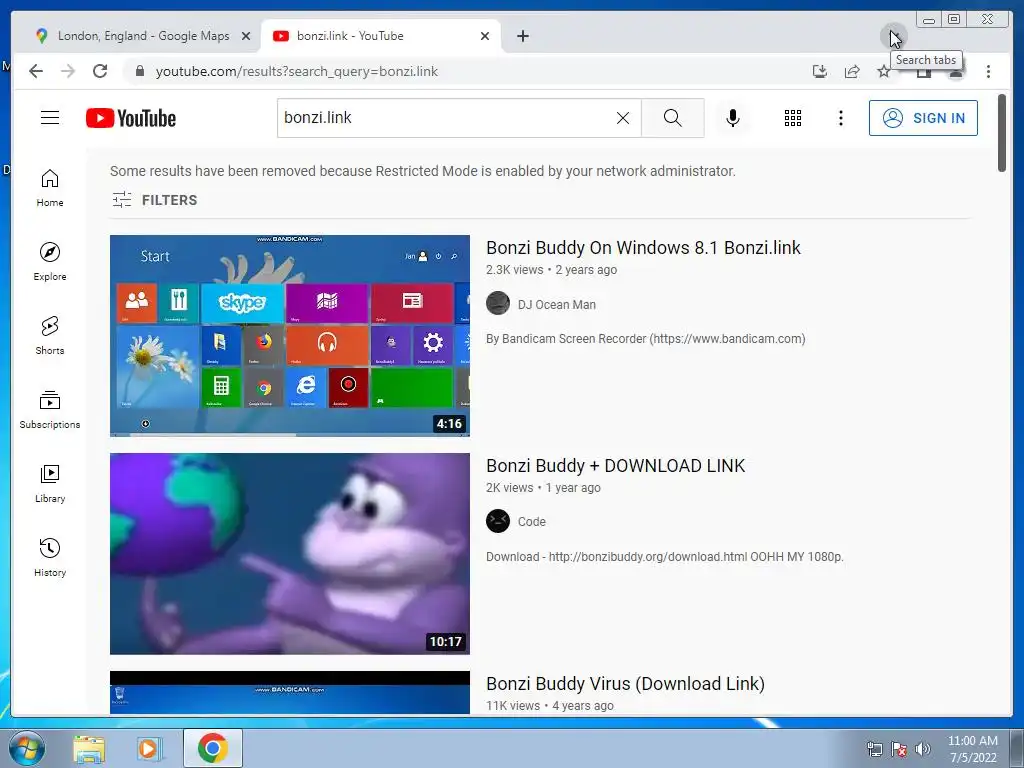
Task: Open DJ Ocean Man channel avatar
Action: coord(498,303)
